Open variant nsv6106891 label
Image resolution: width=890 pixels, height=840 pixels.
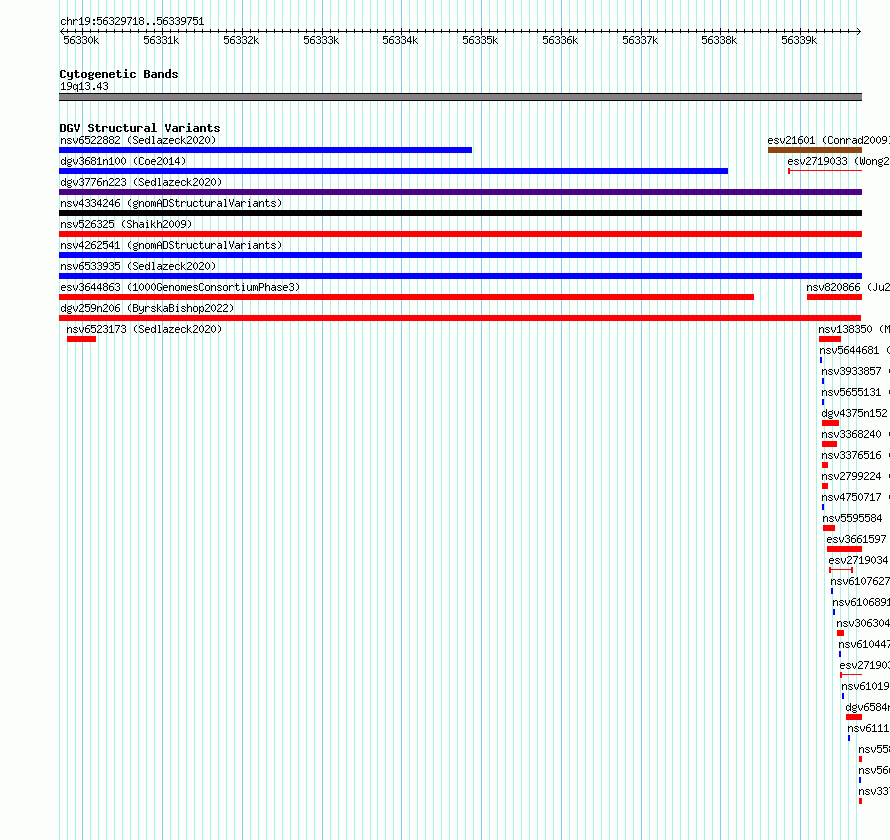(x=861, y=602)
